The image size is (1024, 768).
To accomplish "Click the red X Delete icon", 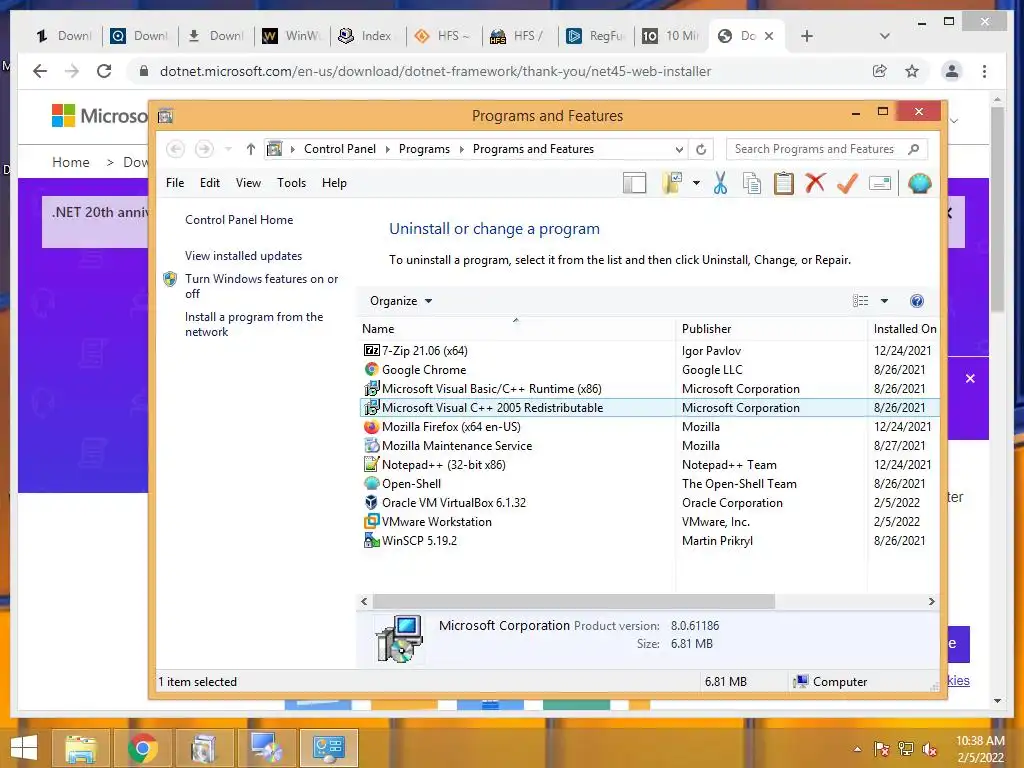I will (x=815, y=184).
